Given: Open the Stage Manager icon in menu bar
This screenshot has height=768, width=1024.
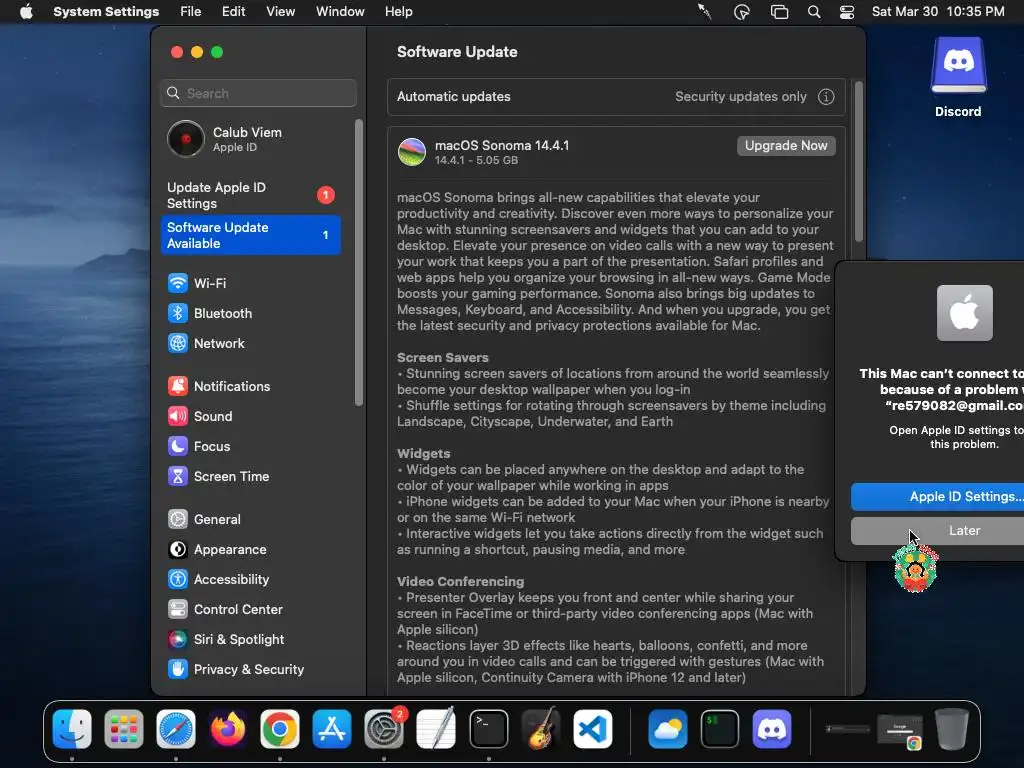Looking at the screenshot, I should [779, 12].
